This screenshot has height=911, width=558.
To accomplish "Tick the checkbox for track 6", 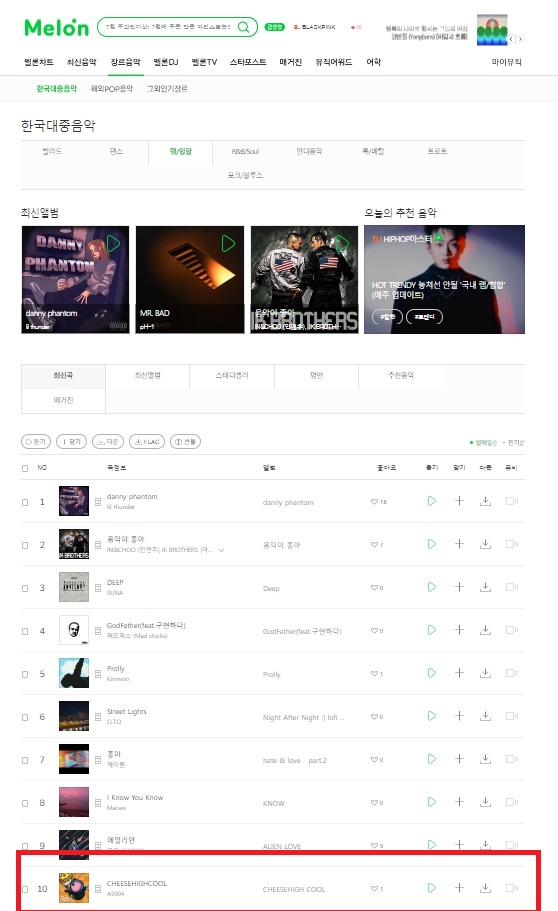I will 25,717.
